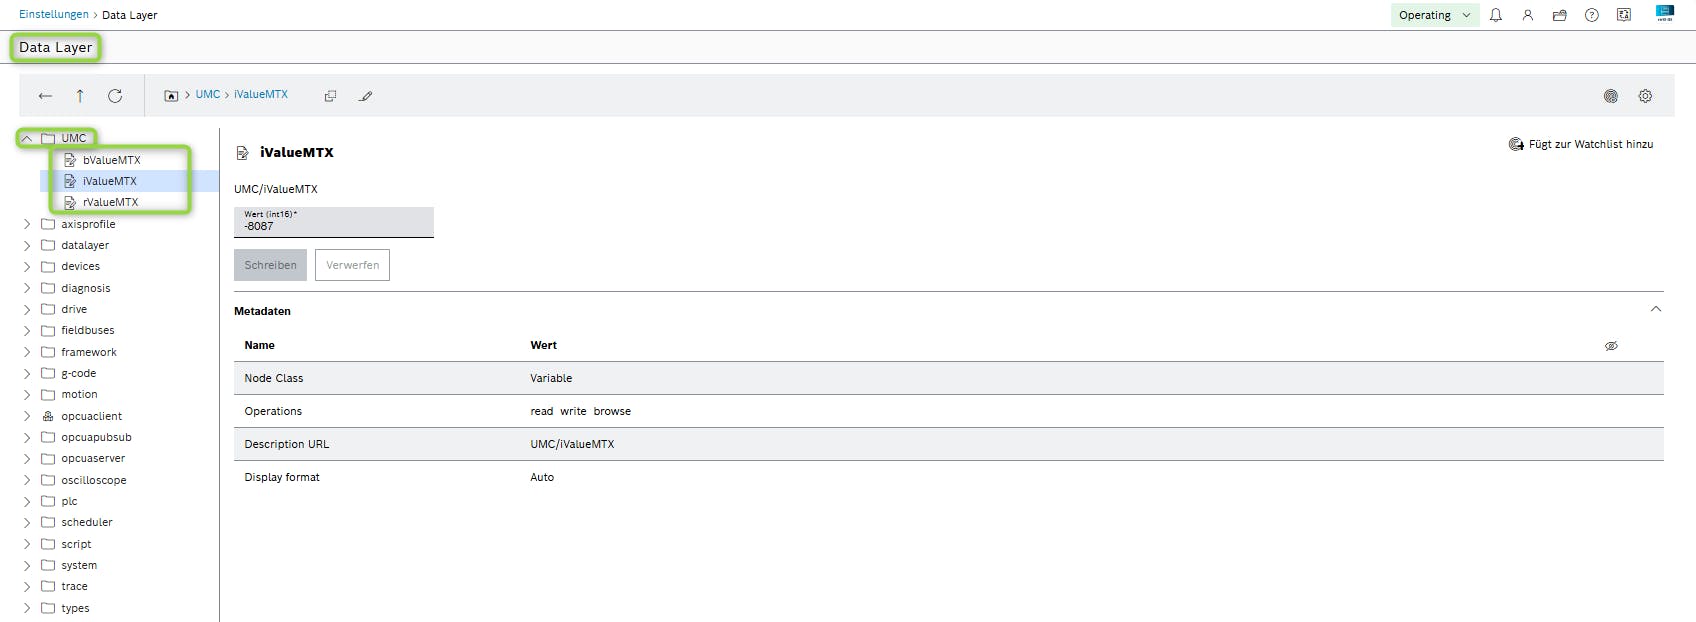
Task: Click the Wert (int16) input field
Action: (x=333, y=226)
